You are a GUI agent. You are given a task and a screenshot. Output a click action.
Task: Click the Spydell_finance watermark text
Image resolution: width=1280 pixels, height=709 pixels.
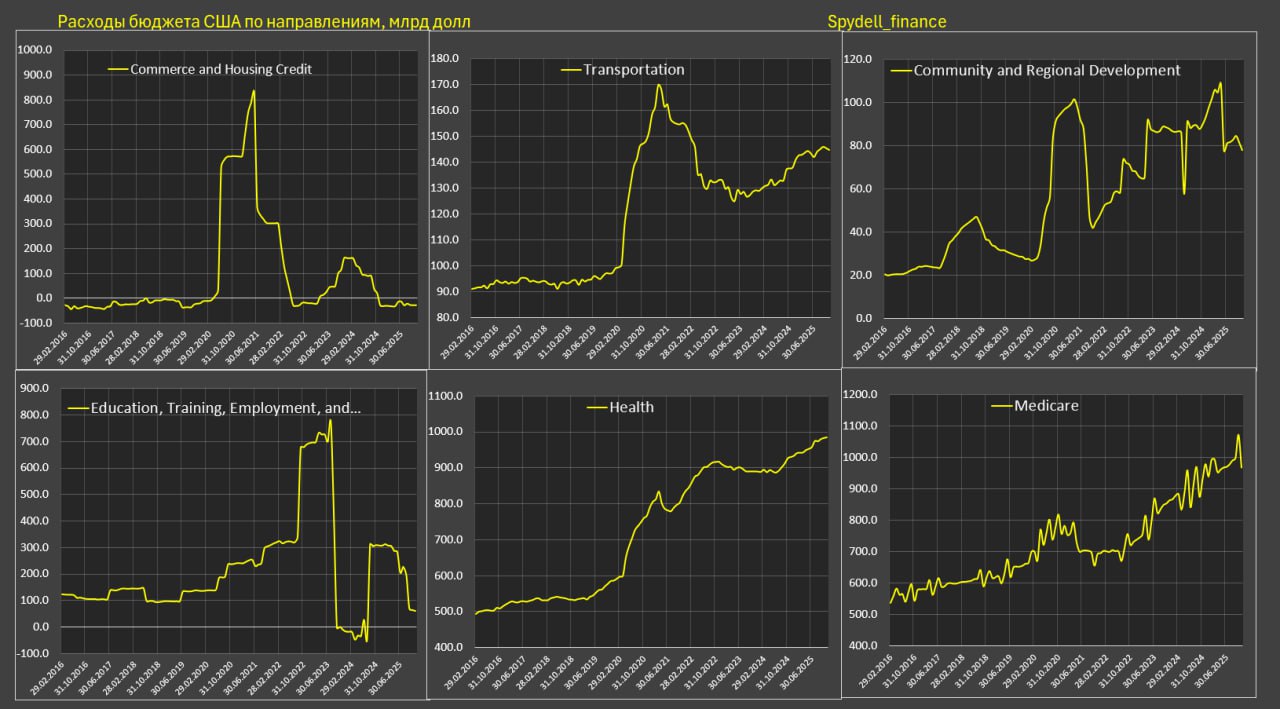[889, 21]
